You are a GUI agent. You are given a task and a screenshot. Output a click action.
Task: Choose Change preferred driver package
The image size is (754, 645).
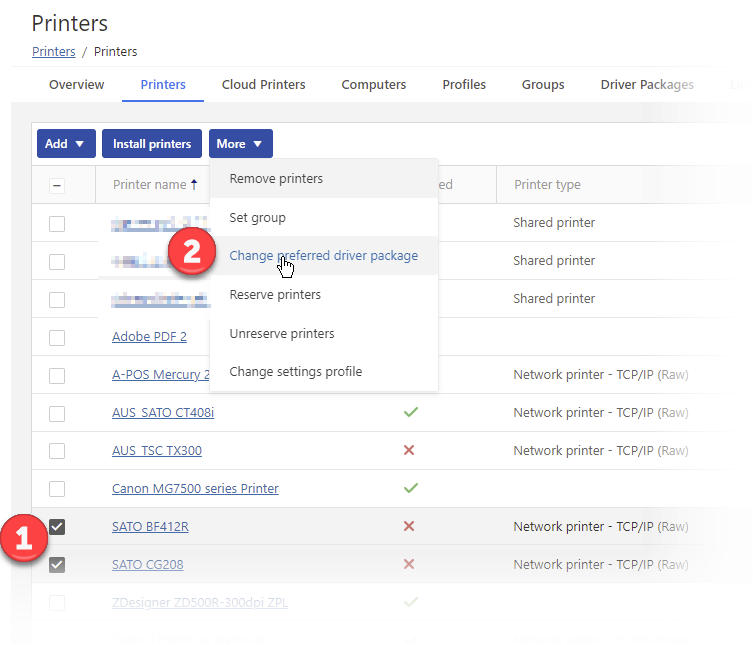(x=323, y=256)
